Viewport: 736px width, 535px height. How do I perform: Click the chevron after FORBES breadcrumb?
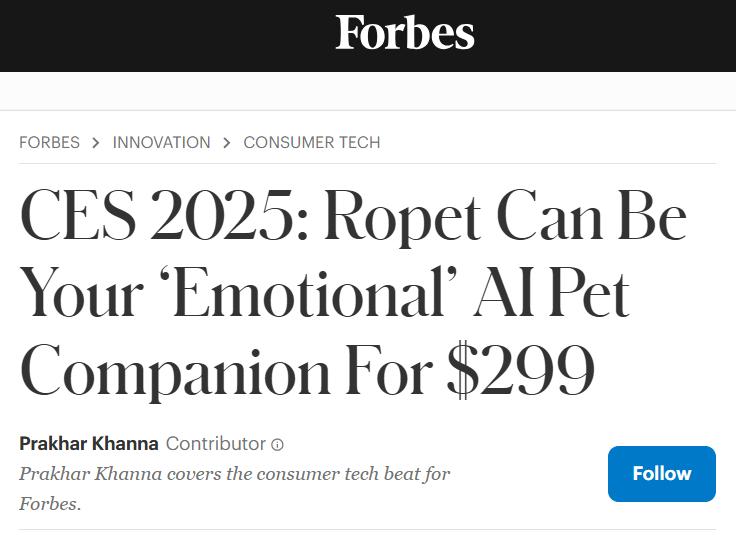click(96, 143)
